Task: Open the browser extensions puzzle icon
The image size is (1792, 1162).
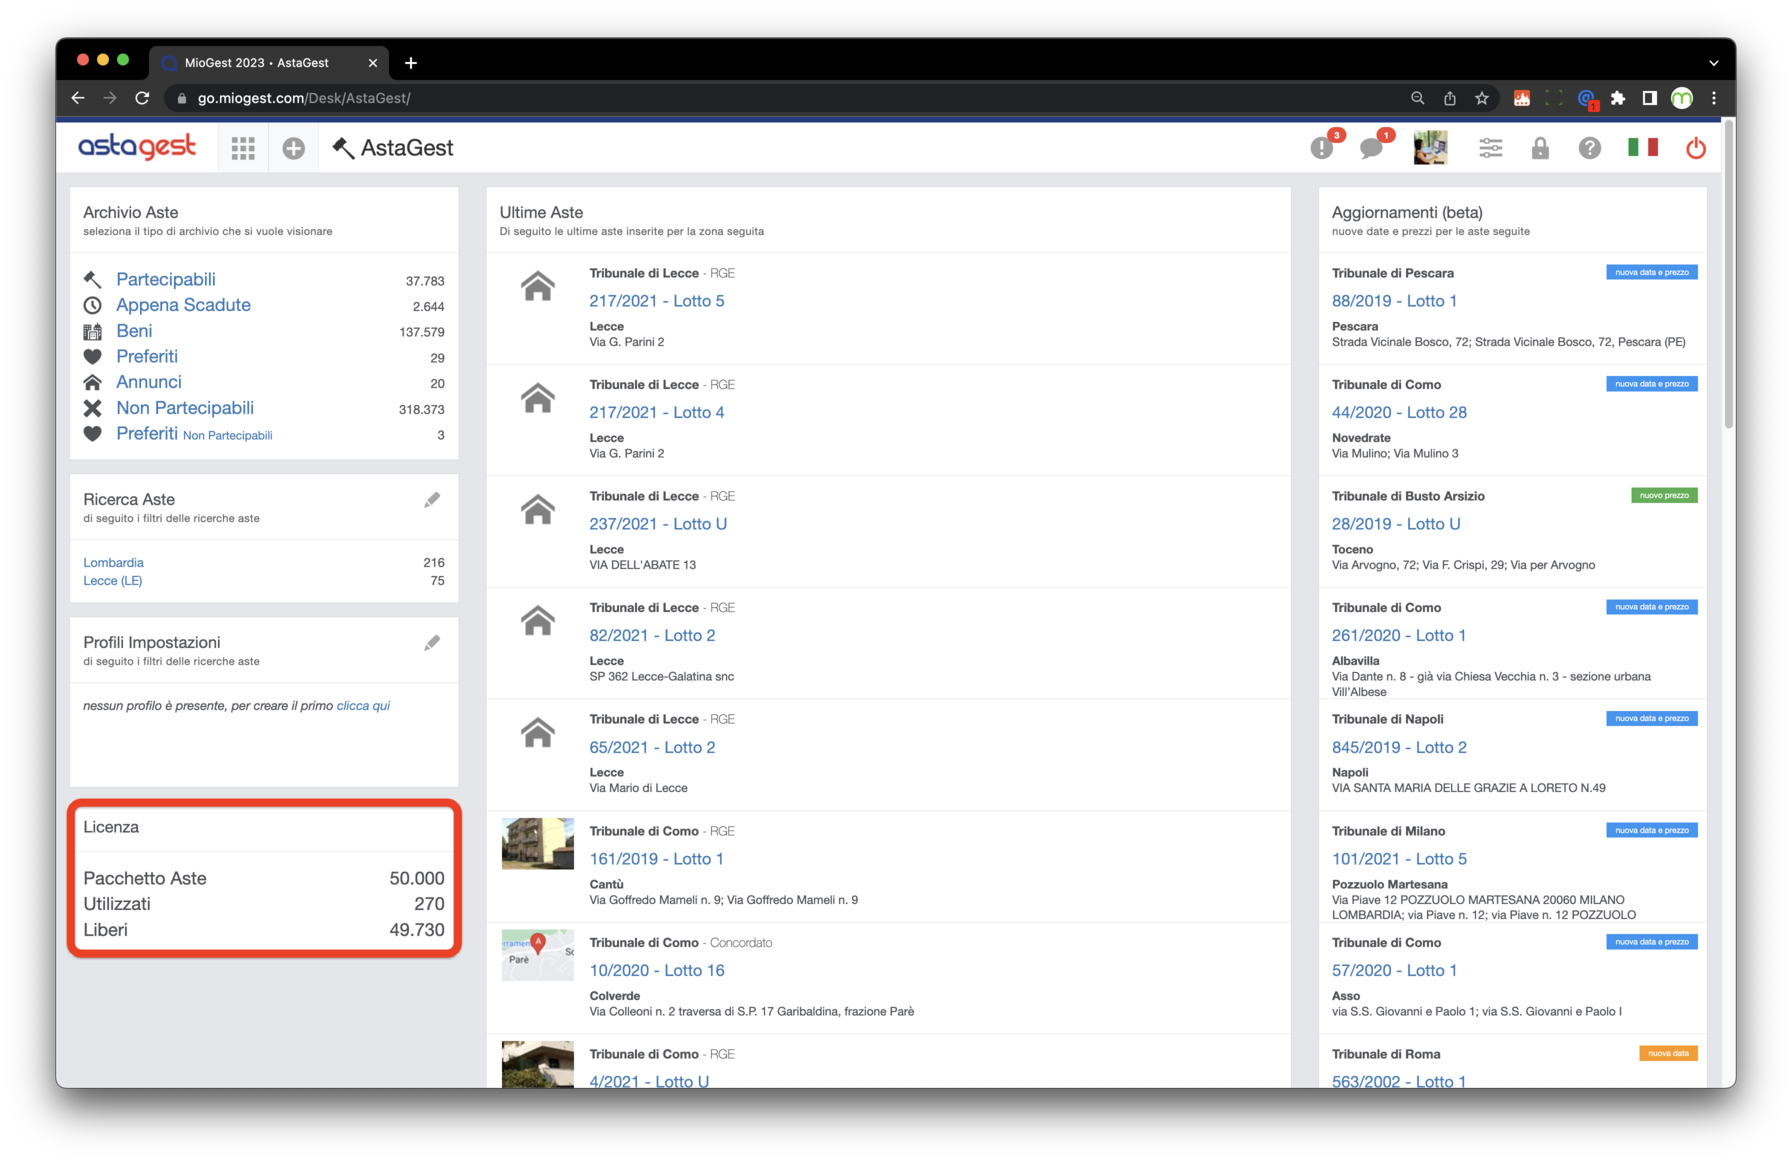Action: 1618,98
